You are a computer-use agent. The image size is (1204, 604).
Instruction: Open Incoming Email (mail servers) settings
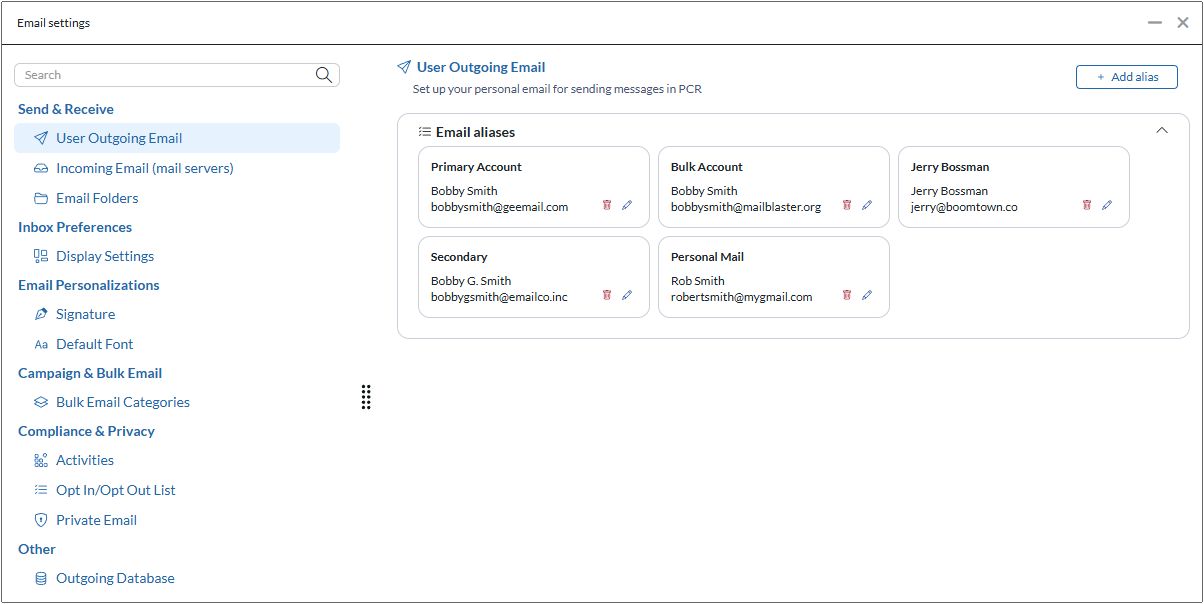pyautogui.click(x=145, y=168)
